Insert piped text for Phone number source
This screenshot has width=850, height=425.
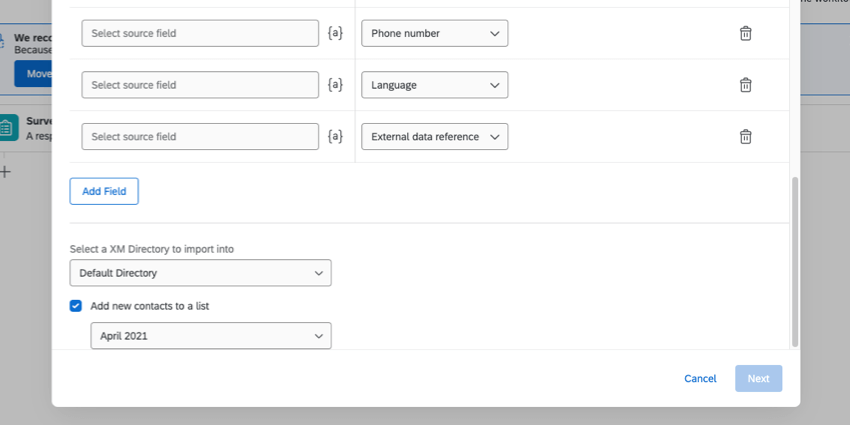335,33
